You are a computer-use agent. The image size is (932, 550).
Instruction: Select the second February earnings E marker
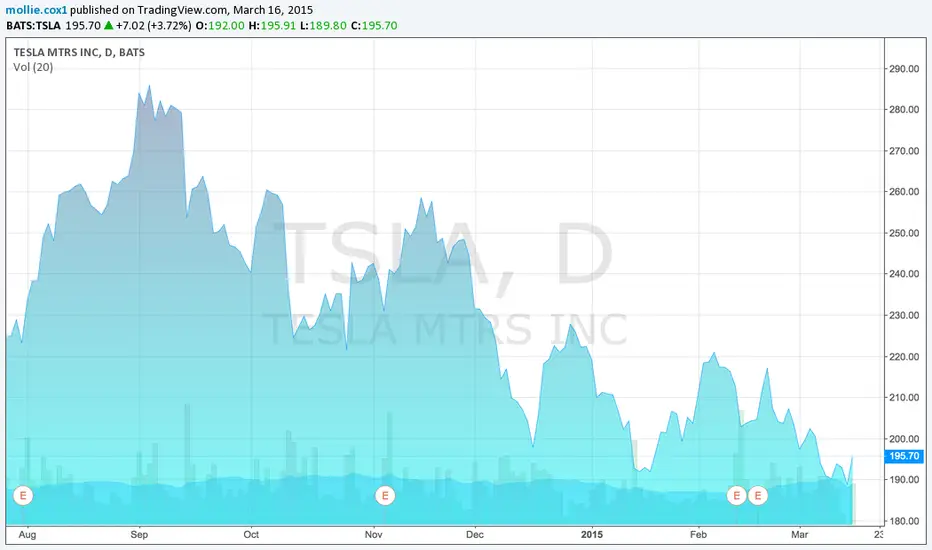(758, 495)
